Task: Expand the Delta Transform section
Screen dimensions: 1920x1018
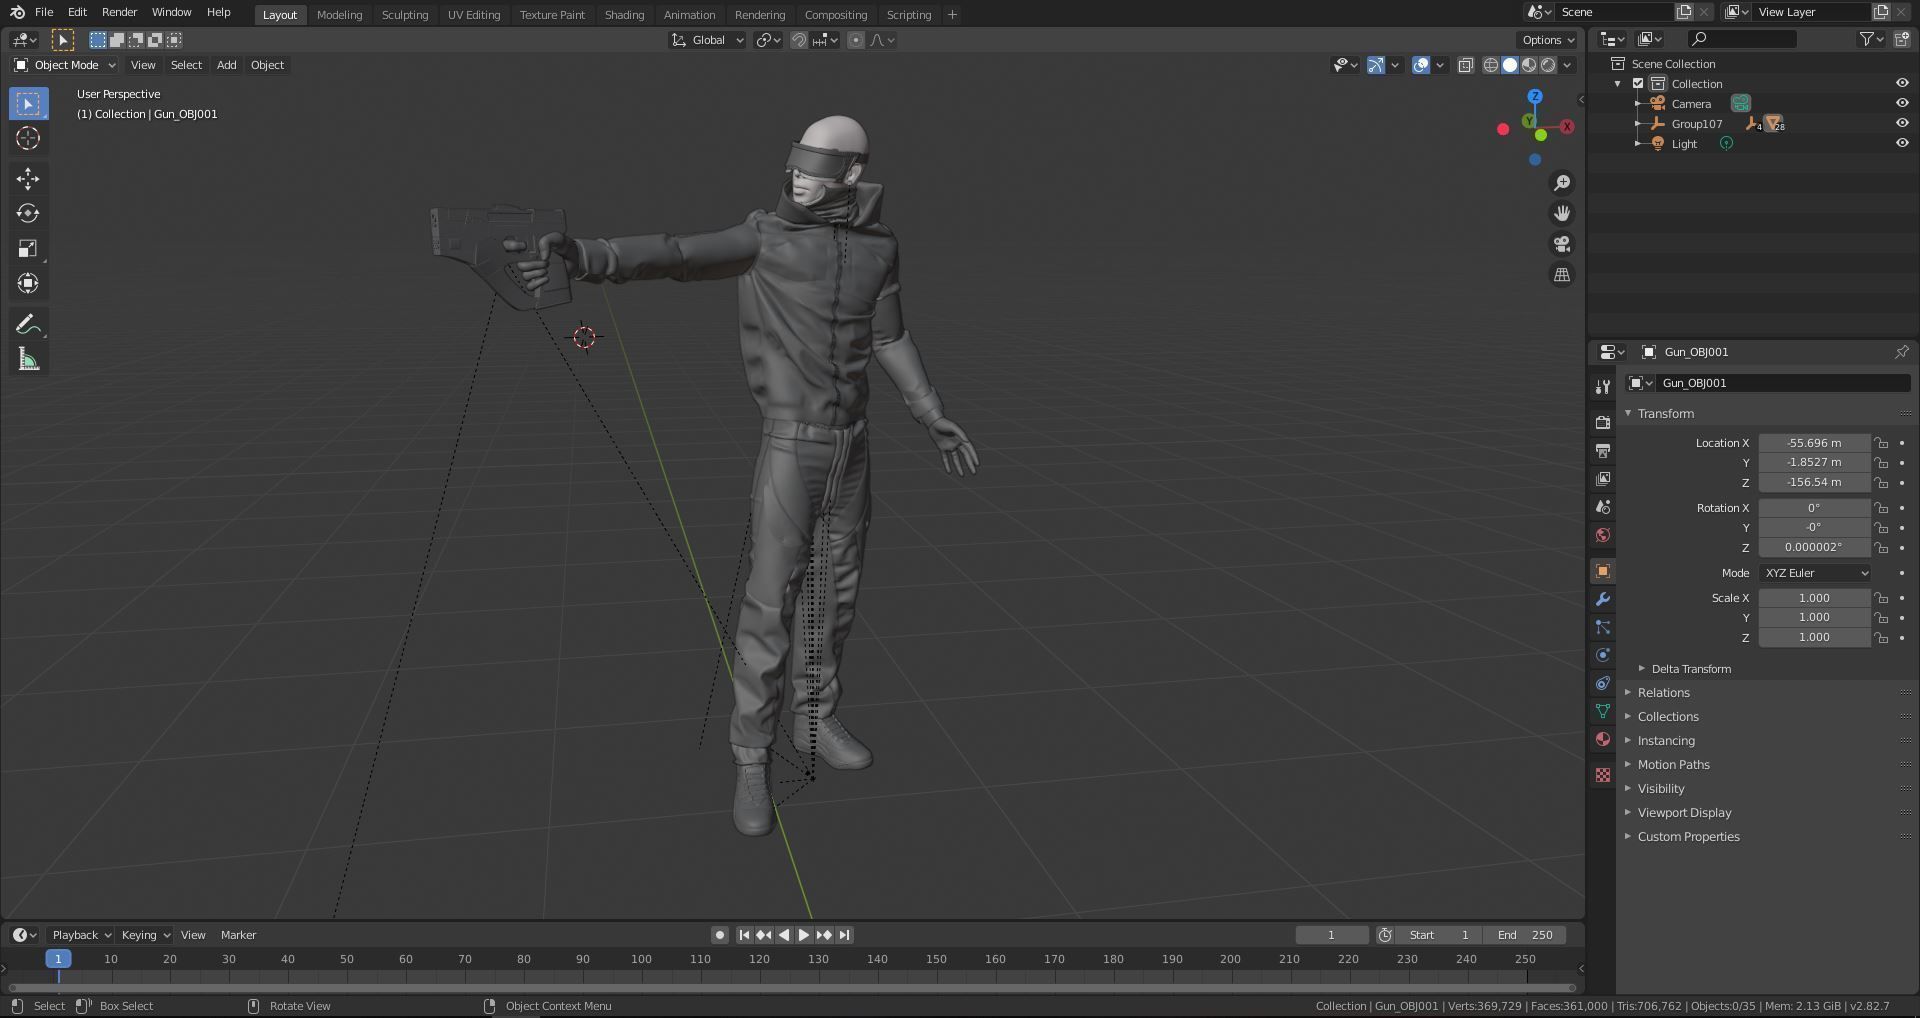Action: click(1691, 669)
